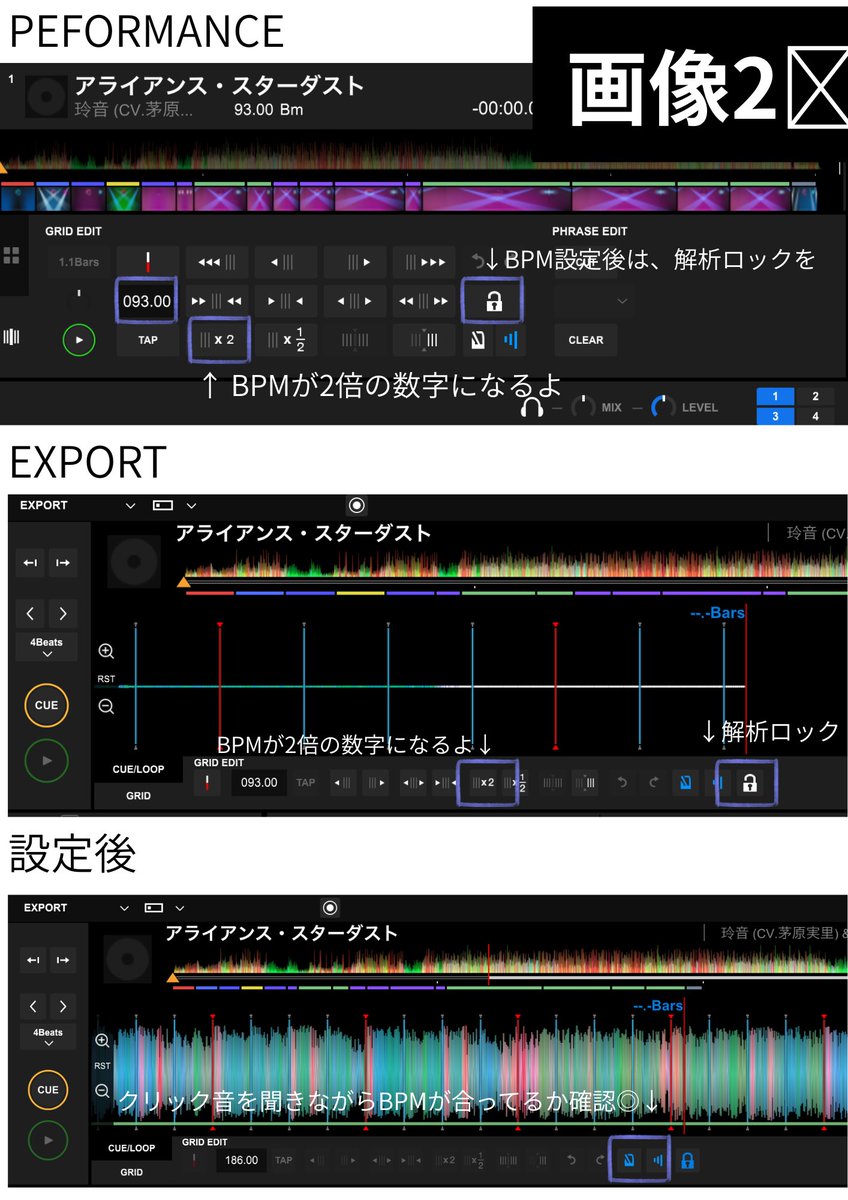This screenshot has height=1200, width=848.
Task: Zoom in on waveform in 設定後 section
Action: tap(102, 1041)
